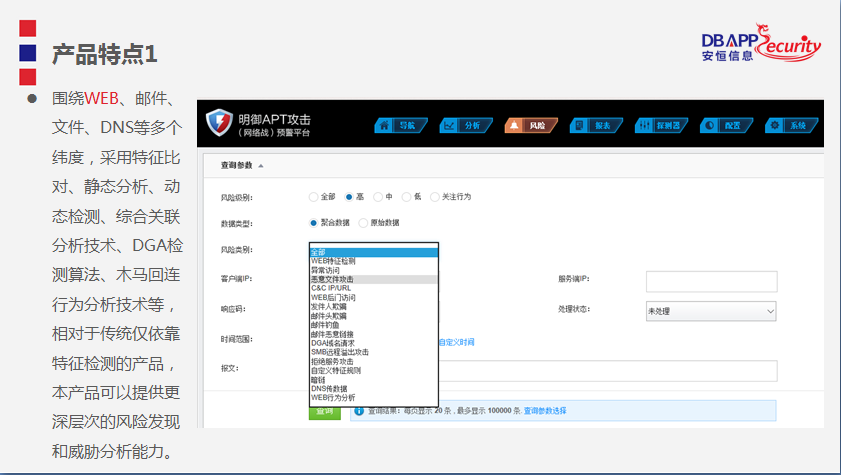
Task: Choose 聚合数据 data type radio
Action: click(314, 222)
